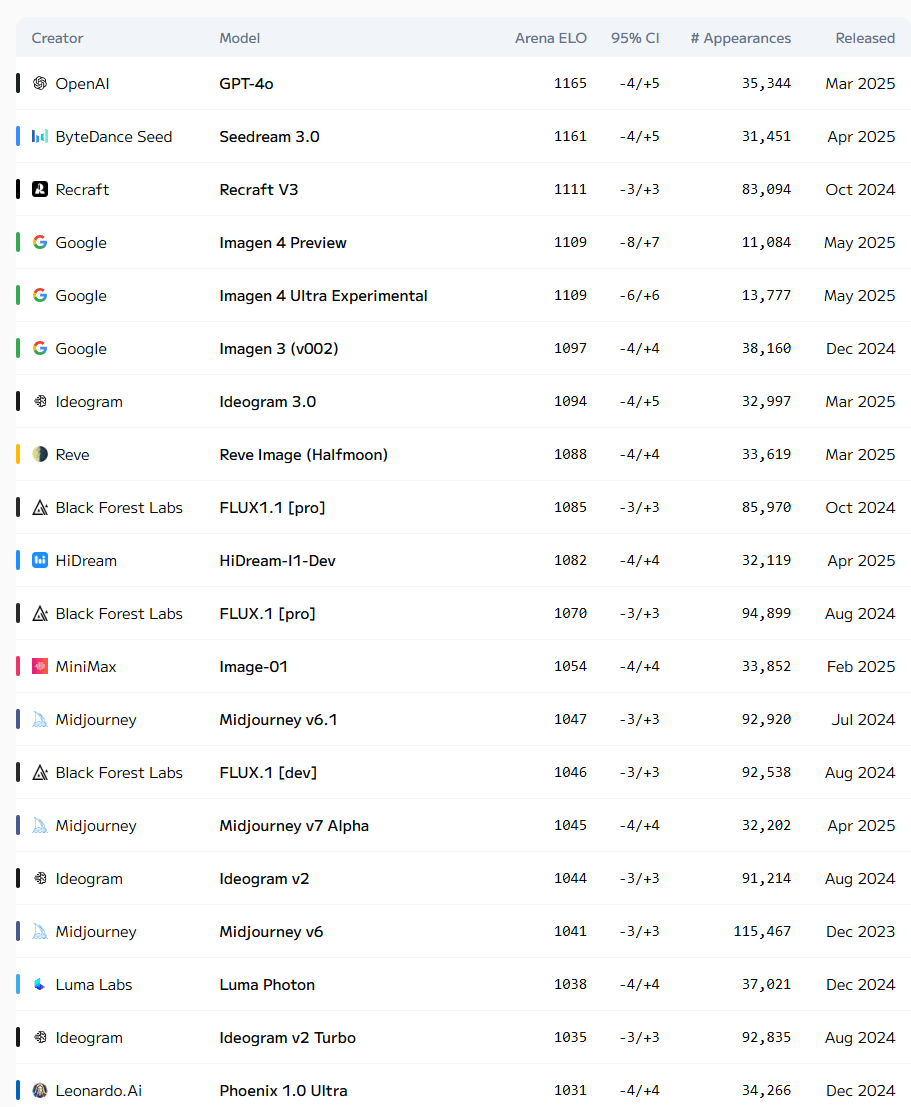911x1107 pixels.
Task: Select the GPT-4o model name
Action: [x=246, y=83]
